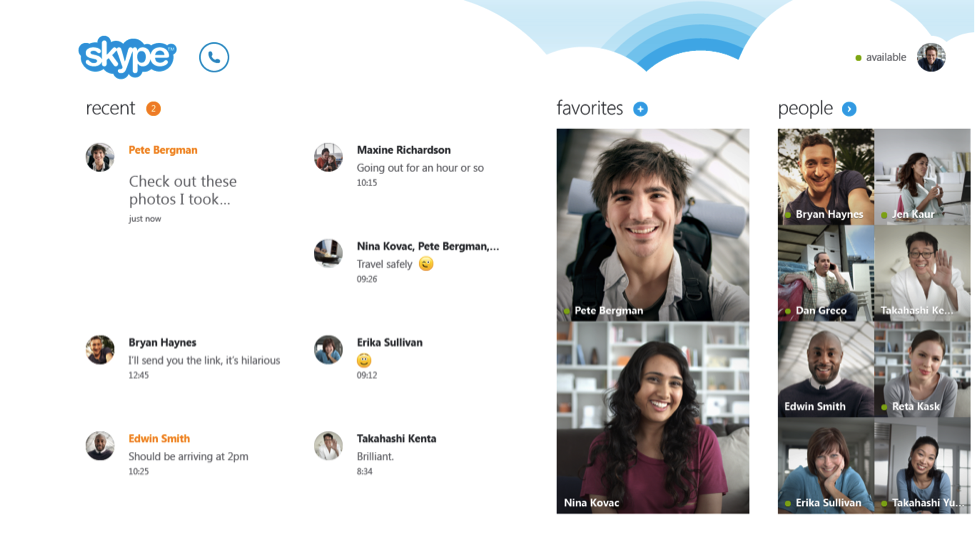975x549 pixels.
Task: Open your profile picture at top right
Action: [931, 57]
